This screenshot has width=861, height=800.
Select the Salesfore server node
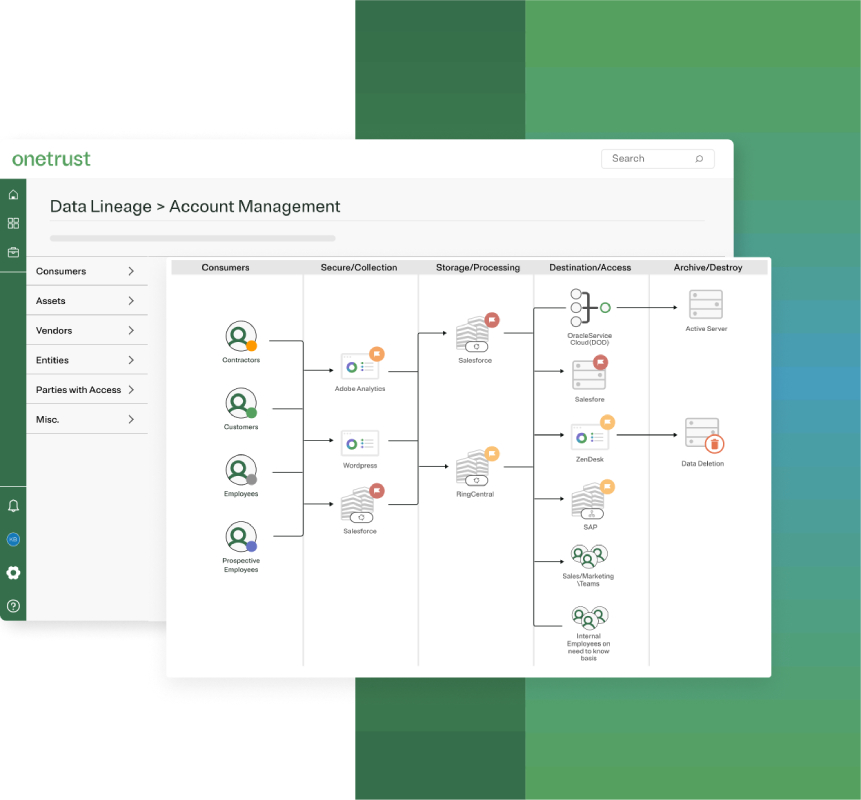click(x=590, y=380)
